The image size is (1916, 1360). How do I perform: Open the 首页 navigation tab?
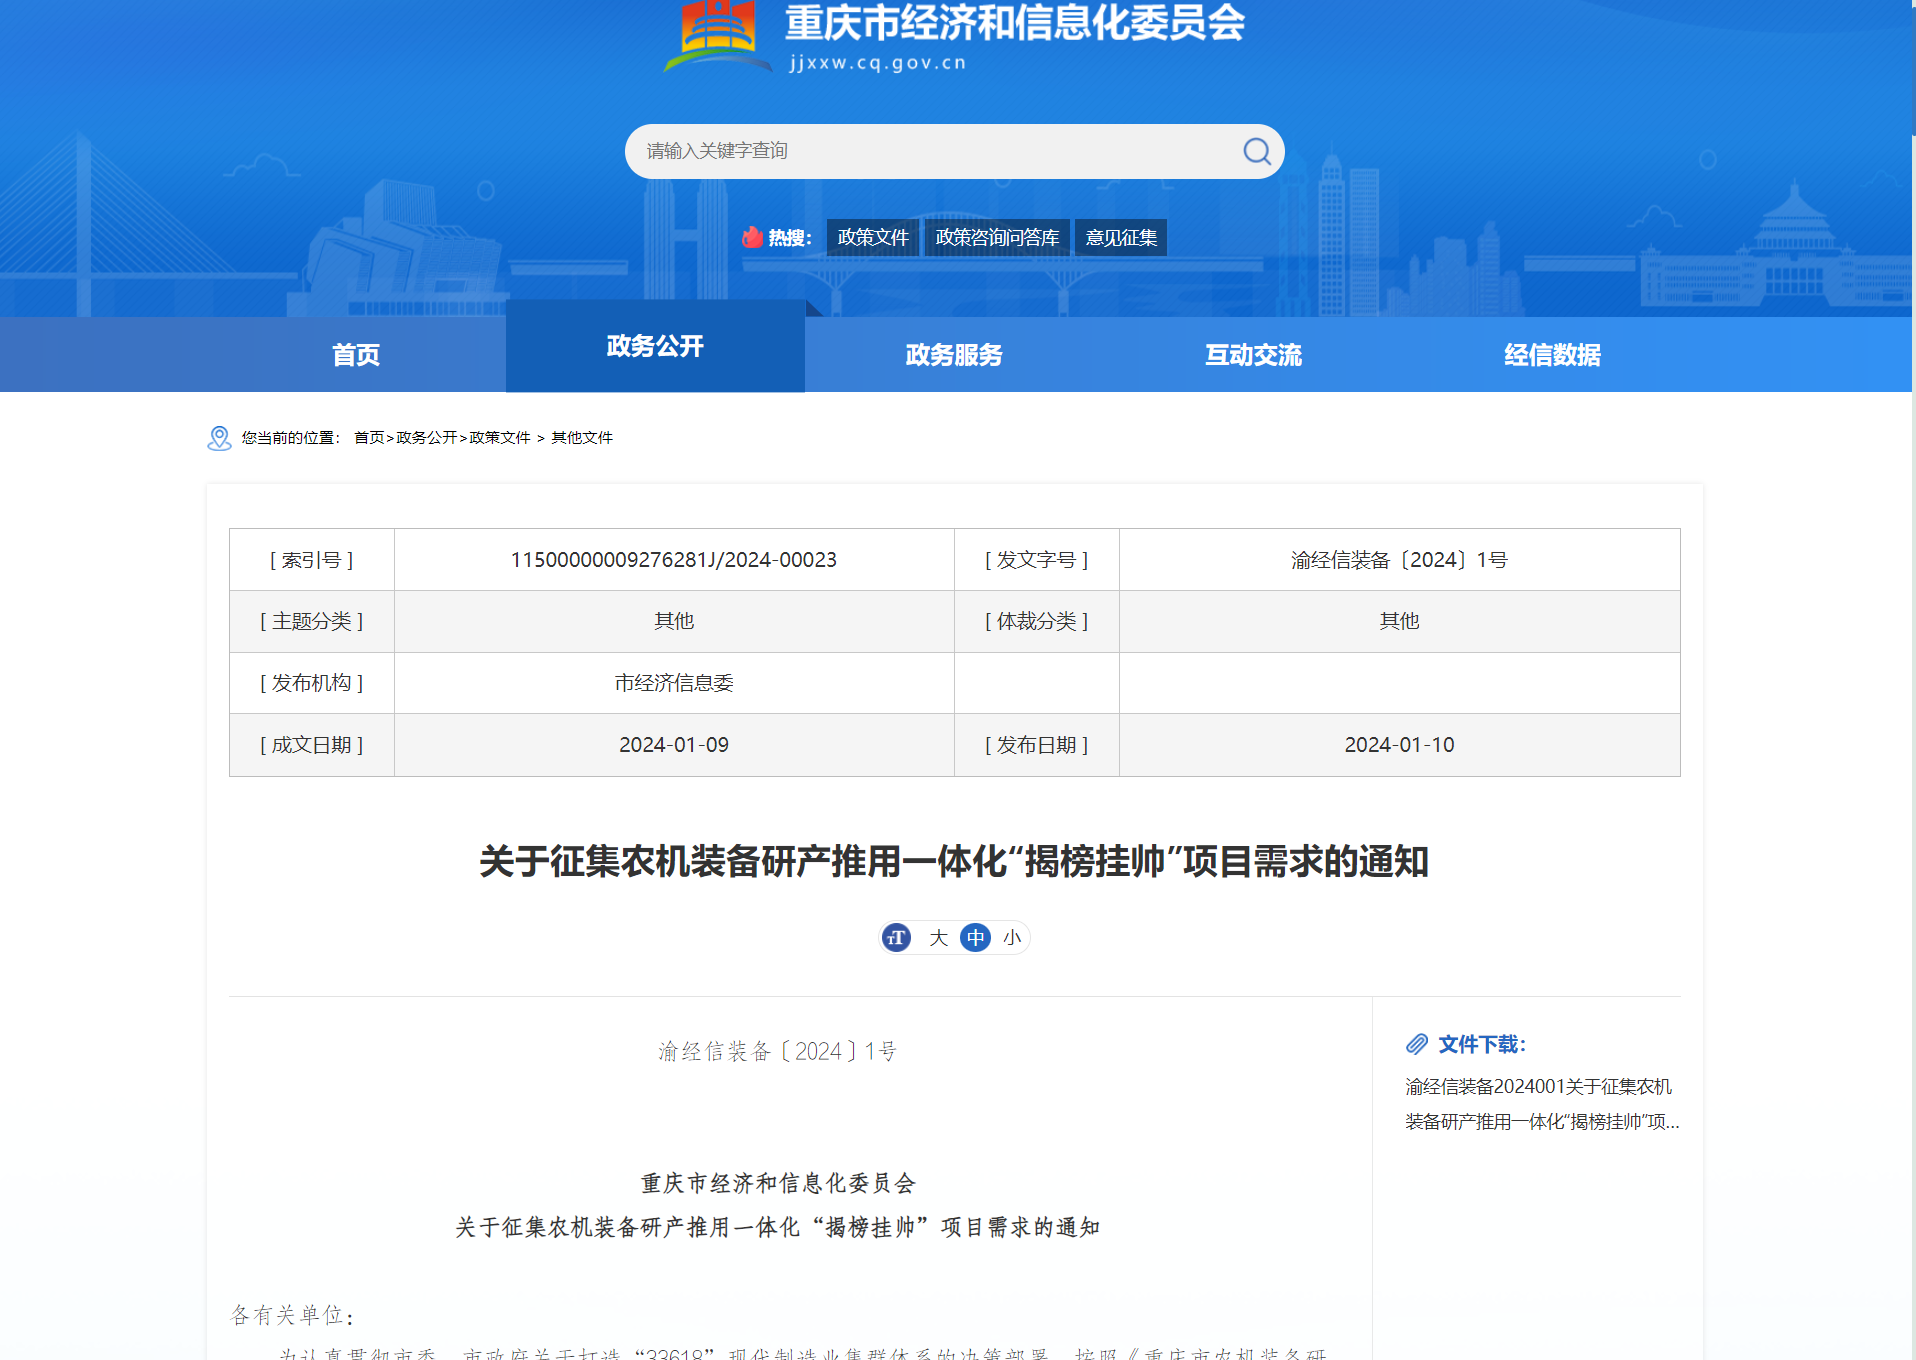click(356, 355)
